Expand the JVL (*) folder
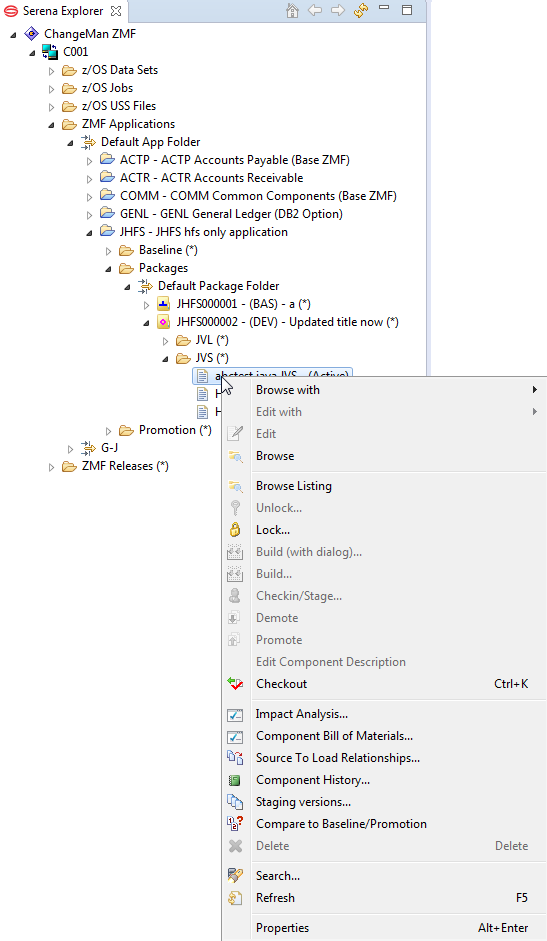This screenshot has width=547, height=941. [165, 341]
